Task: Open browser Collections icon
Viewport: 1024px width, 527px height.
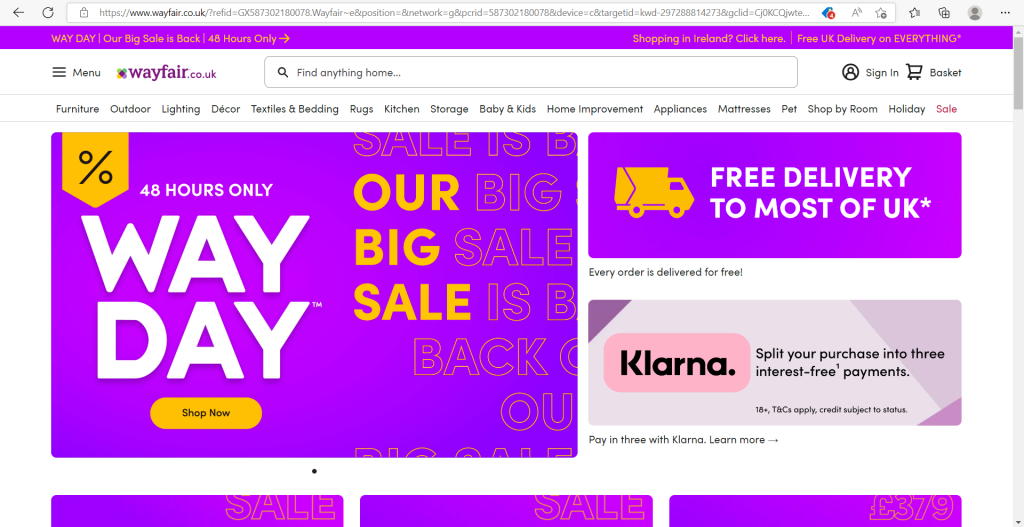Action: pyautogui.click(x=944, y=12)
